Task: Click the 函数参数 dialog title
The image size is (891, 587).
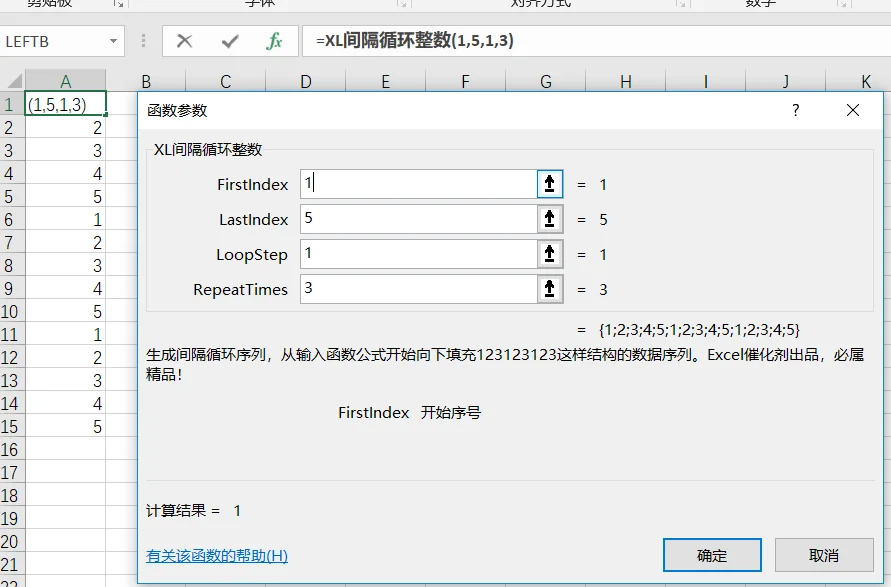Action: [x=177, y=110]
